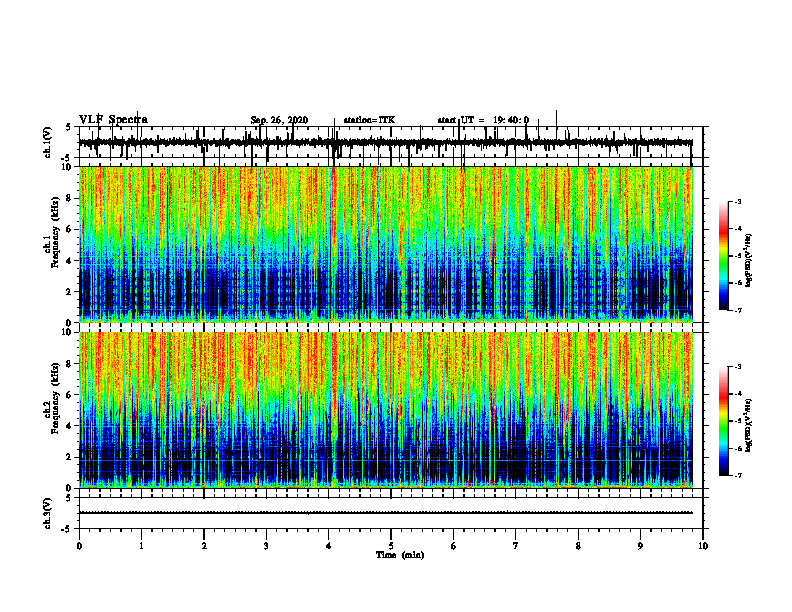792x612 pixels.
Task: Click the ch.1 spectrogram color bar
Action: [724, 256]
